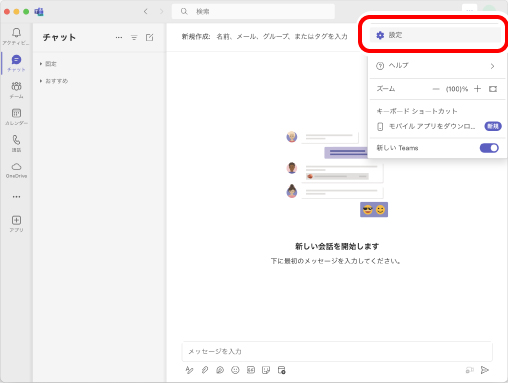Viewport: 508px width, 383px height.
Task: Click the メッセージを入力 message box
Action: 337,351
